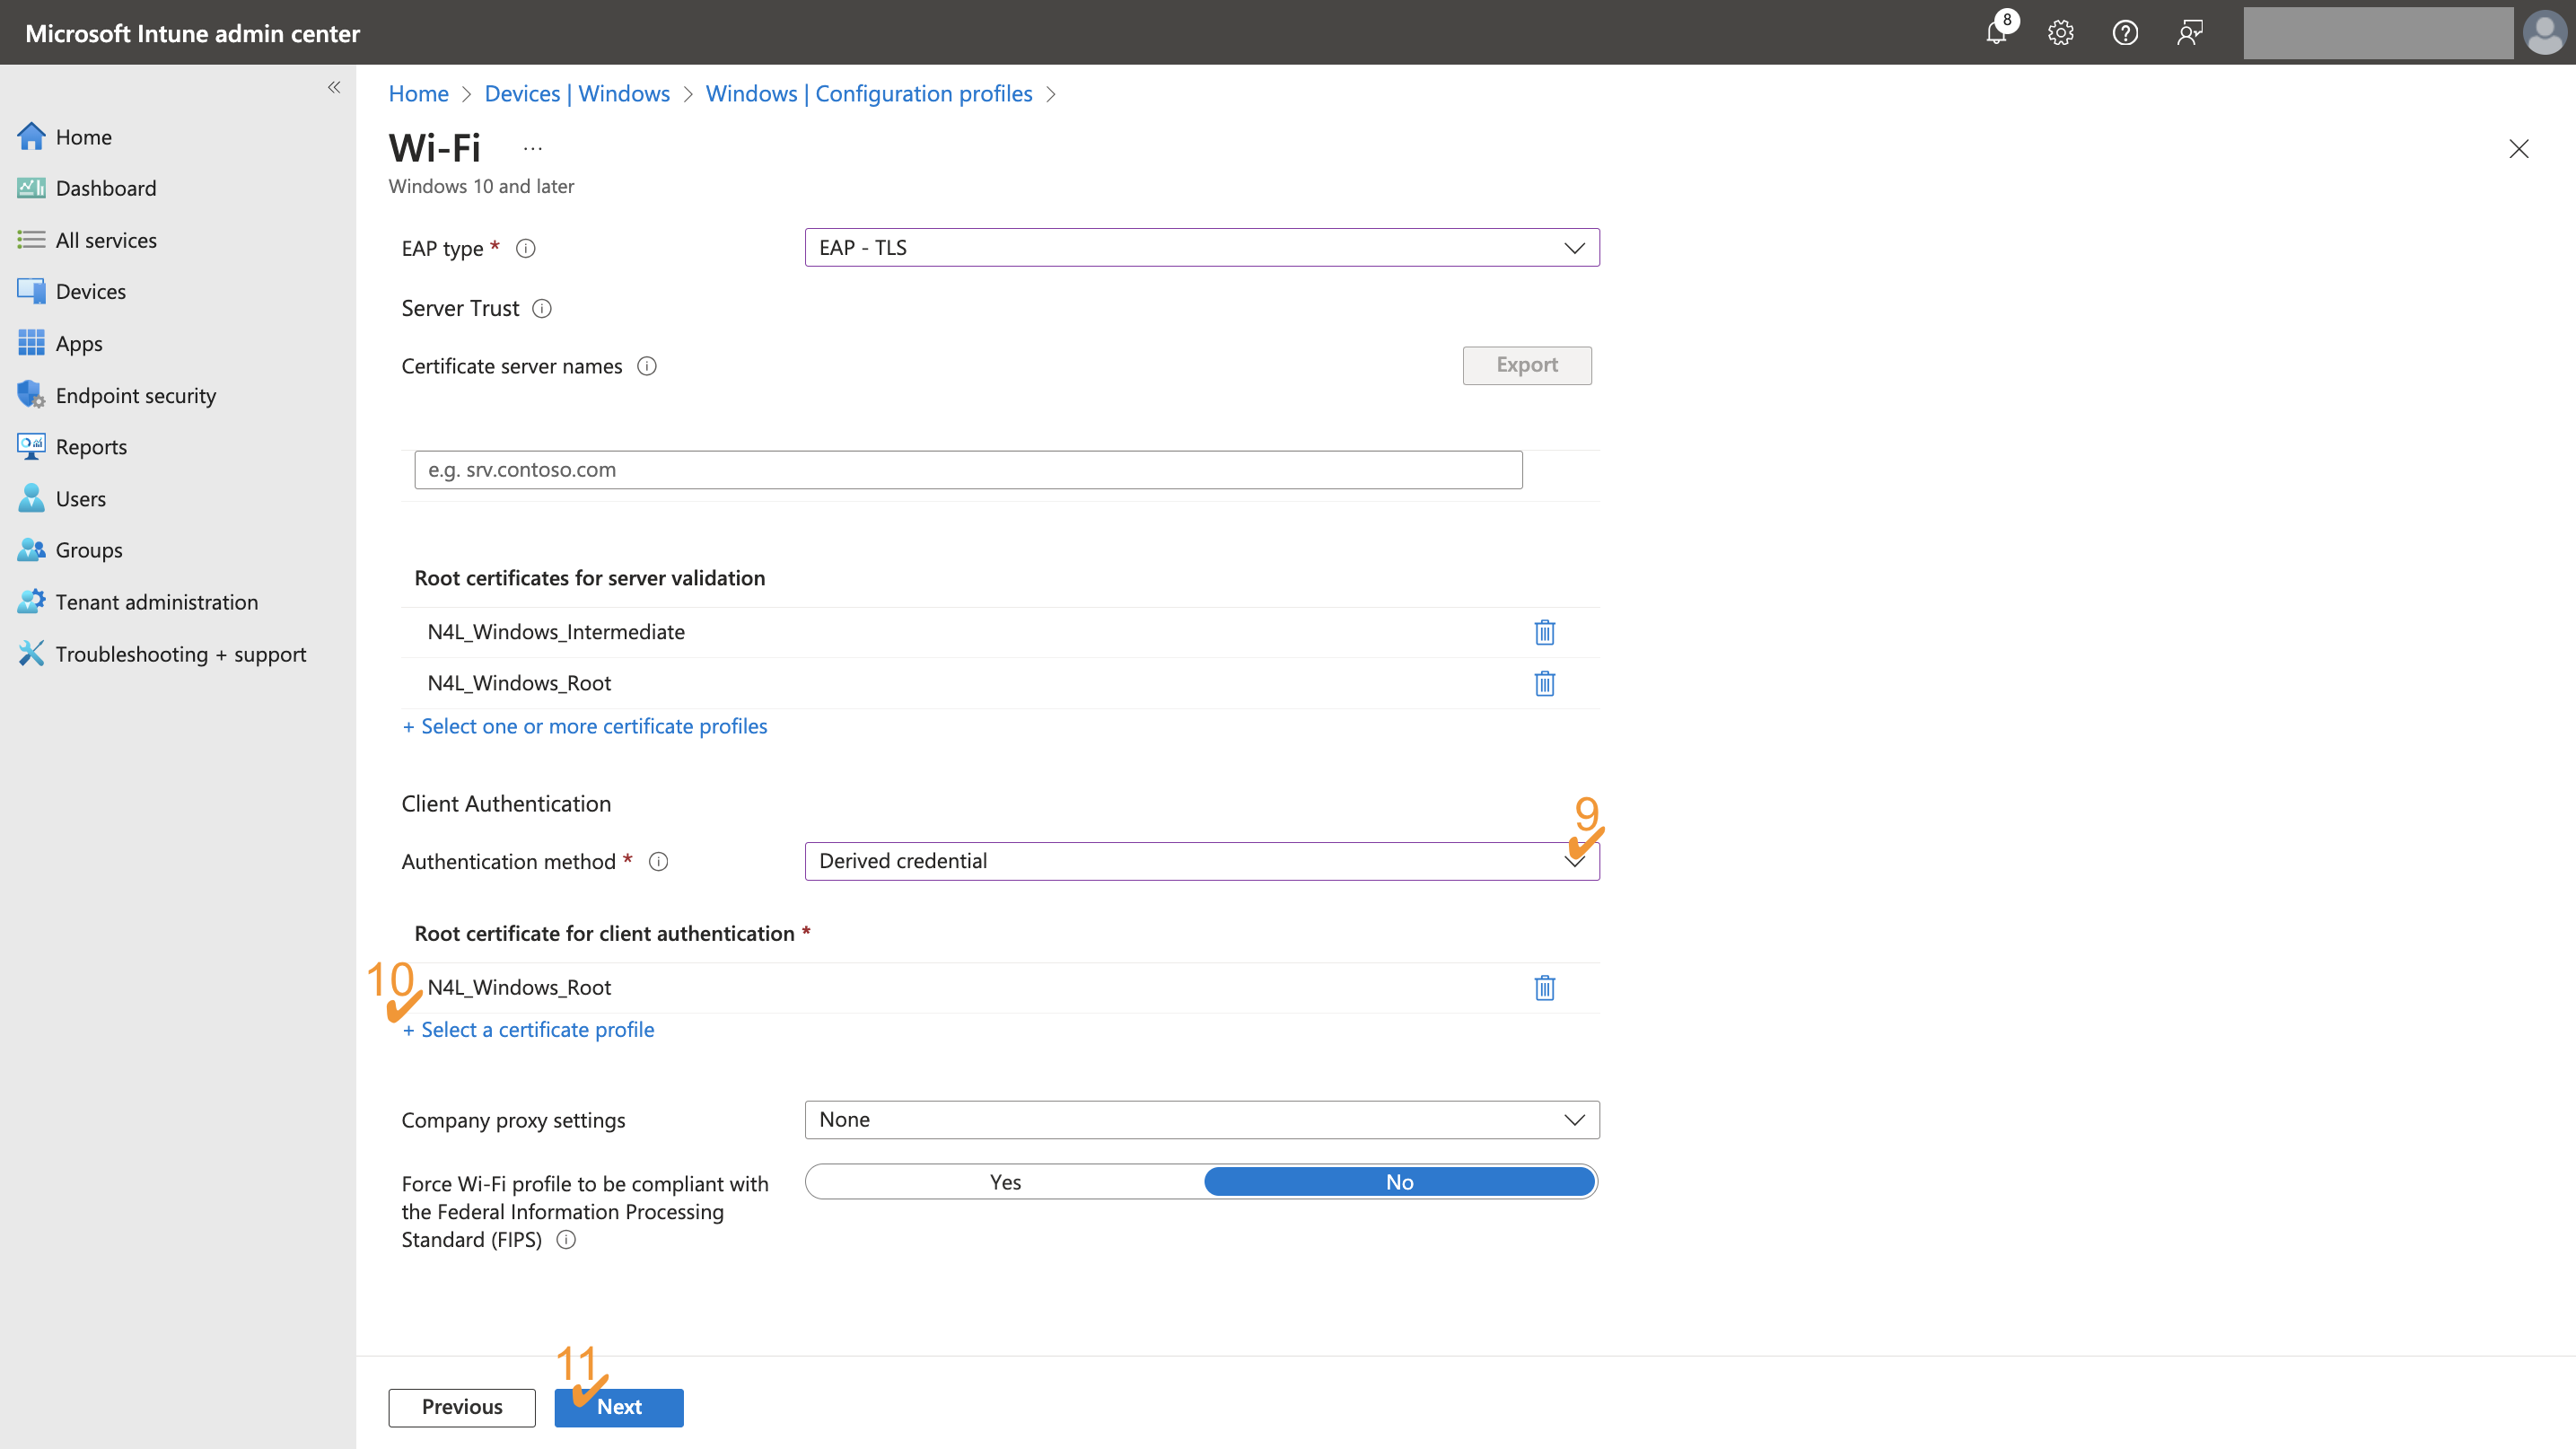The height and width of the screenshot is (1449, 2576).
Task: Click the feedback icon in the top bar
Action: pos(2191,32)
